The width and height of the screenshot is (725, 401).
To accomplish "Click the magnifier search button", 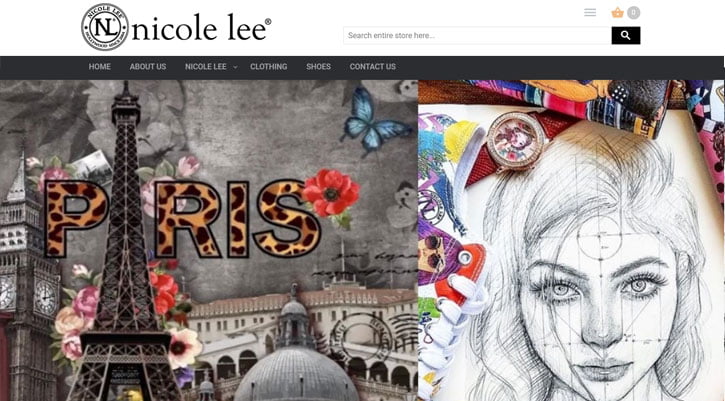I will [x=626, y=36].
